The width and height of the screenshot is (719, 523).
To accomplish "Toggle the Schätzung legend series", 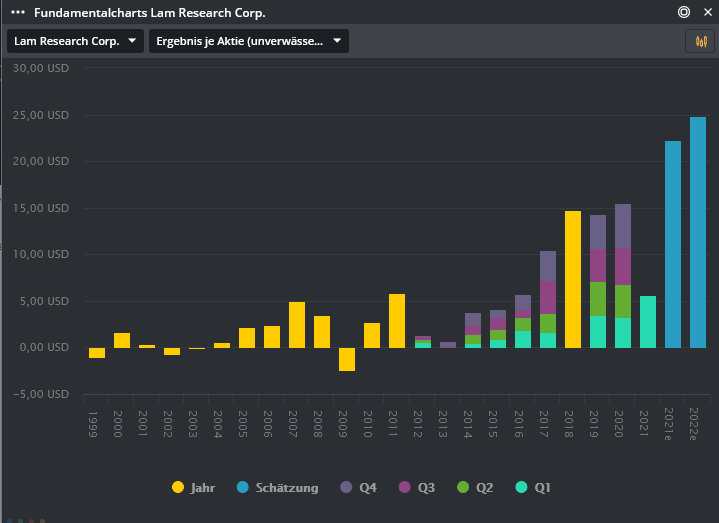I will pyautogui.click(x=277, y=487).
